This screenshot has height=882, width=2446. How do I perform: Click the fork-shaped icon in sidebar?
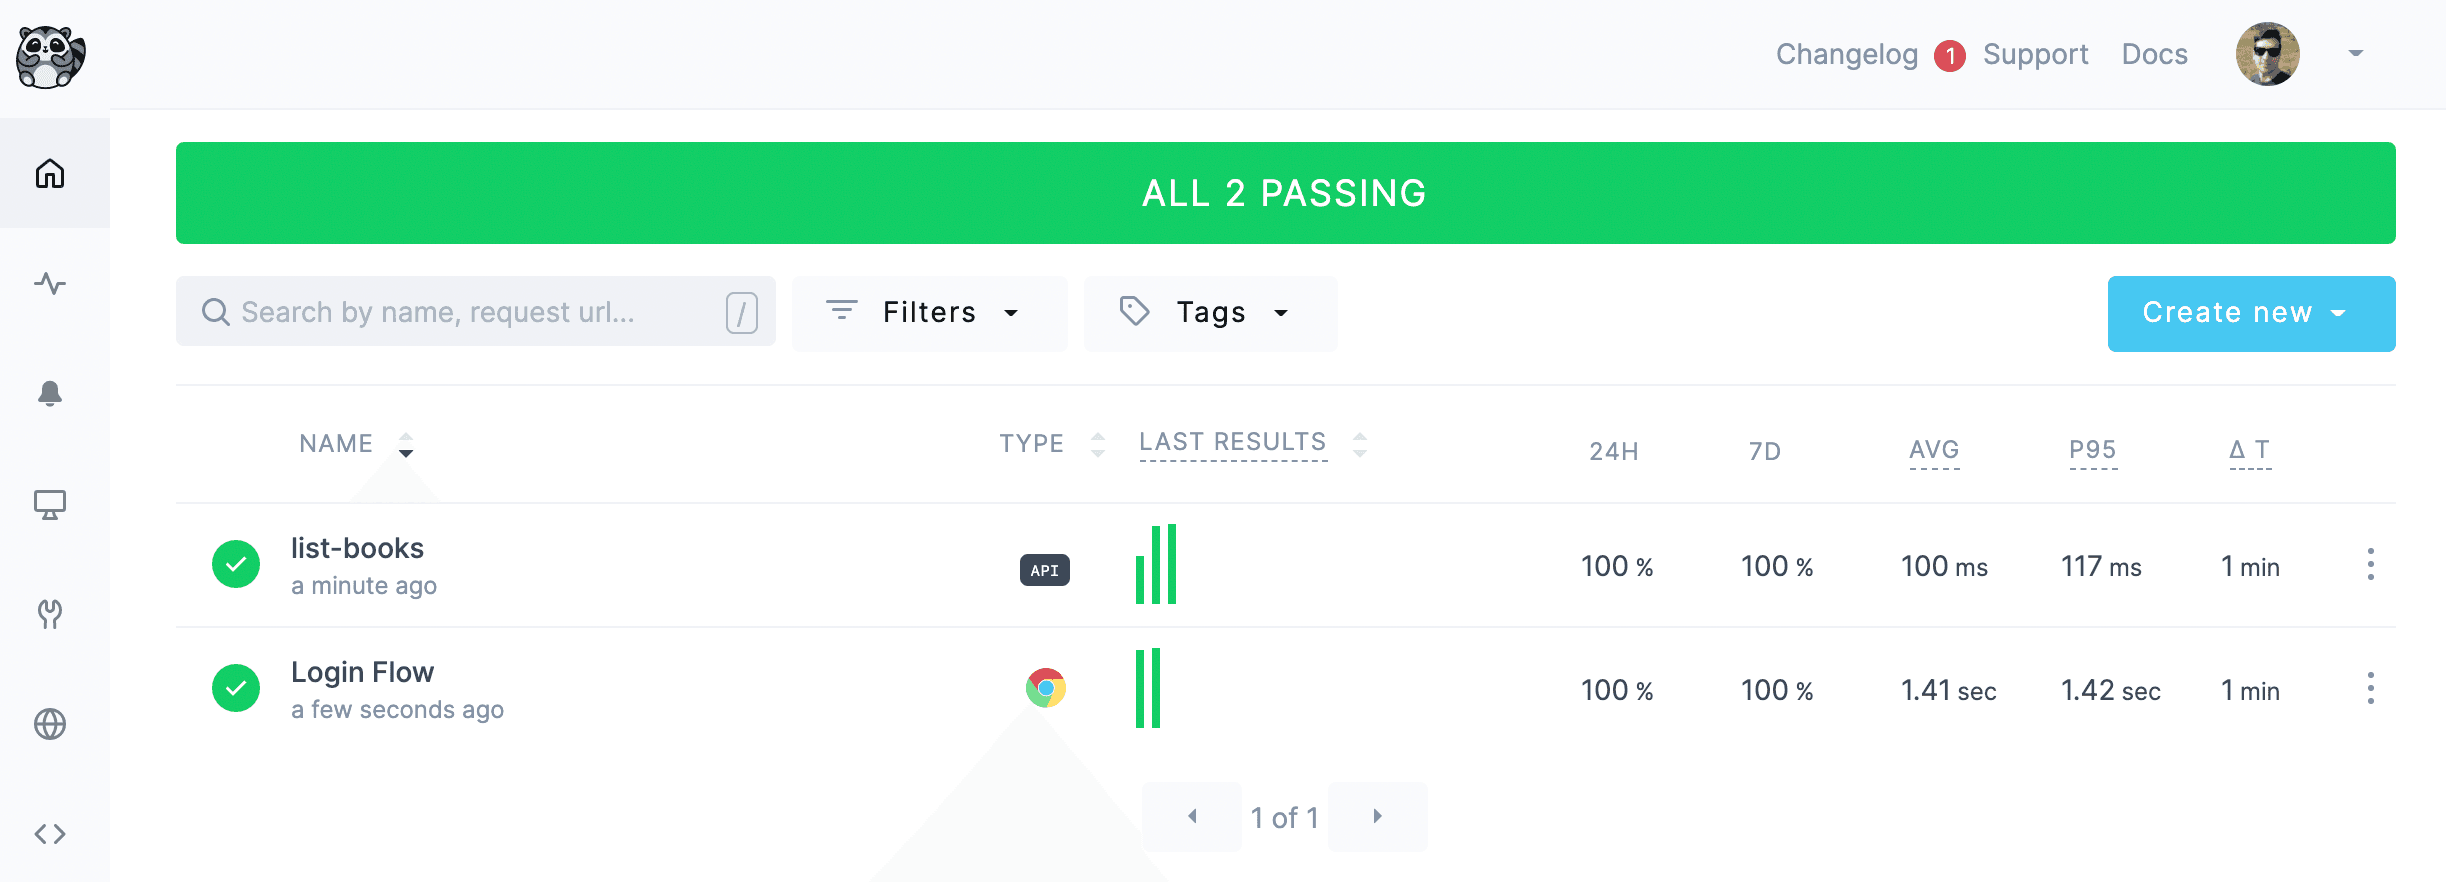50,613
